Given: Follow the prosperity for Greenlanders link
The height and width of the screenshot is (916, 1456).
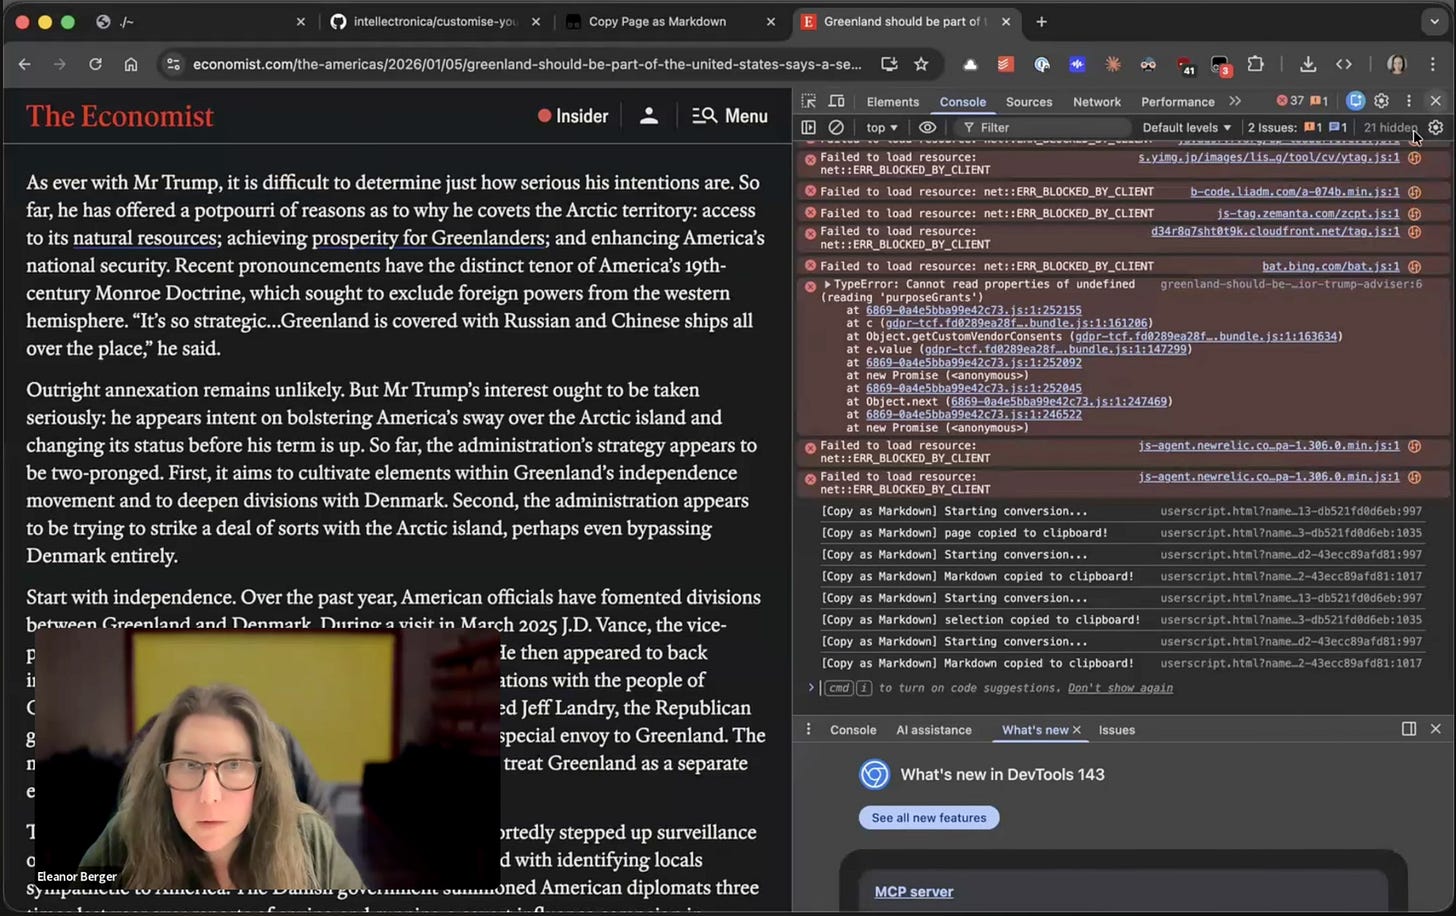Looking at the screenshot, I should [429, 238].
